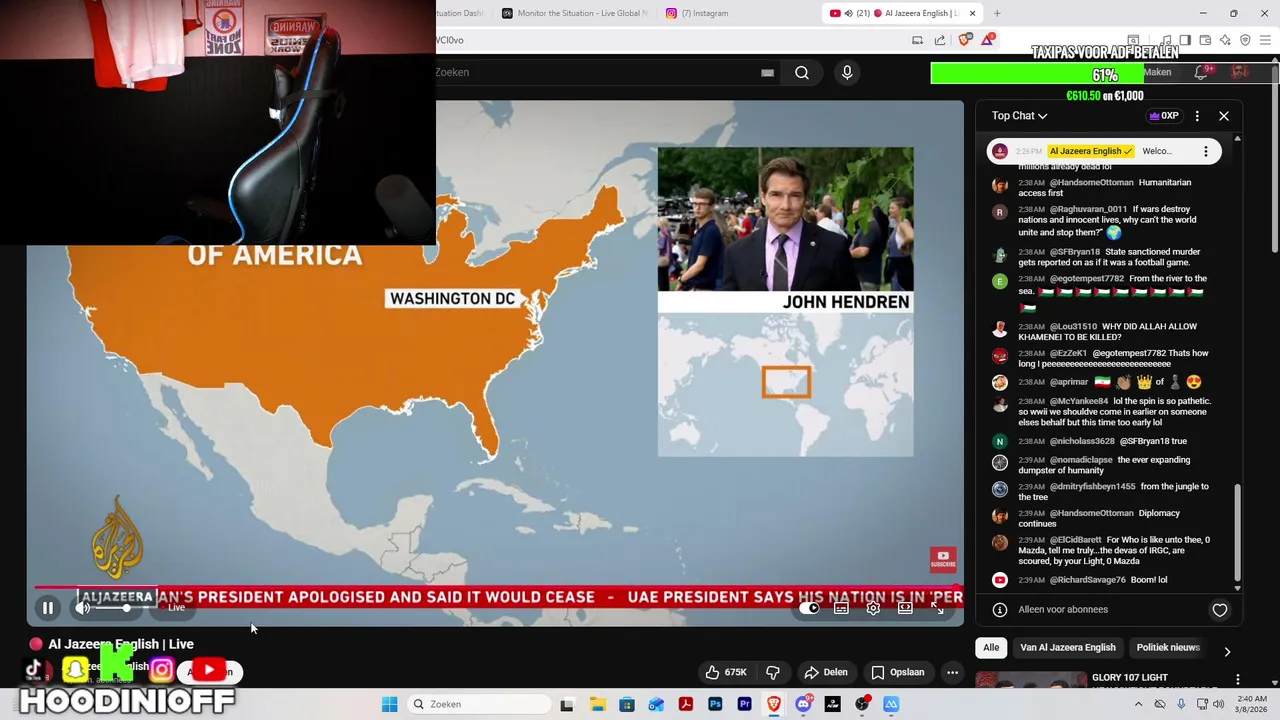The width and height of the screenshot is (1280, 720).
Task: Open options for GLORY 107 video
Action: click(x=1237, y=679)
